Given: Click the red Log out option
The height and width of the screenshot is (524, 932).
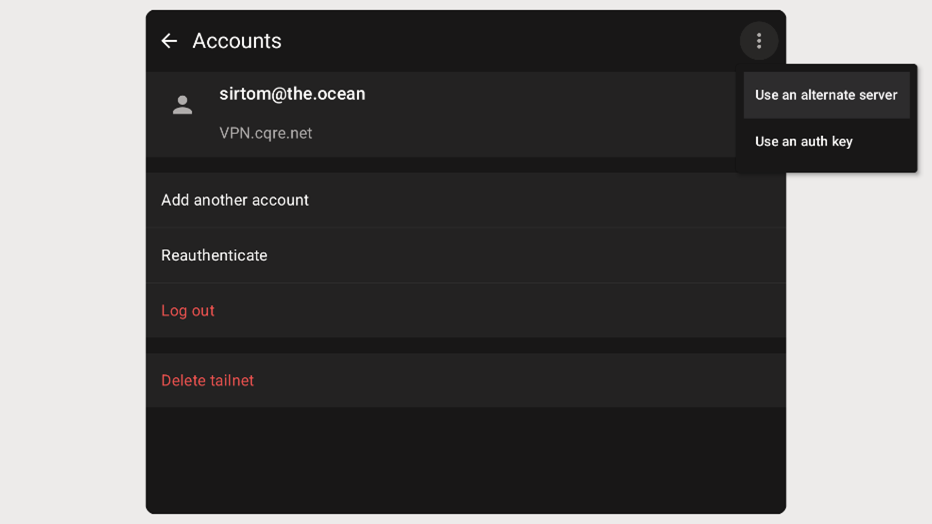Looking at the screenshot, I should coord(188,311).
